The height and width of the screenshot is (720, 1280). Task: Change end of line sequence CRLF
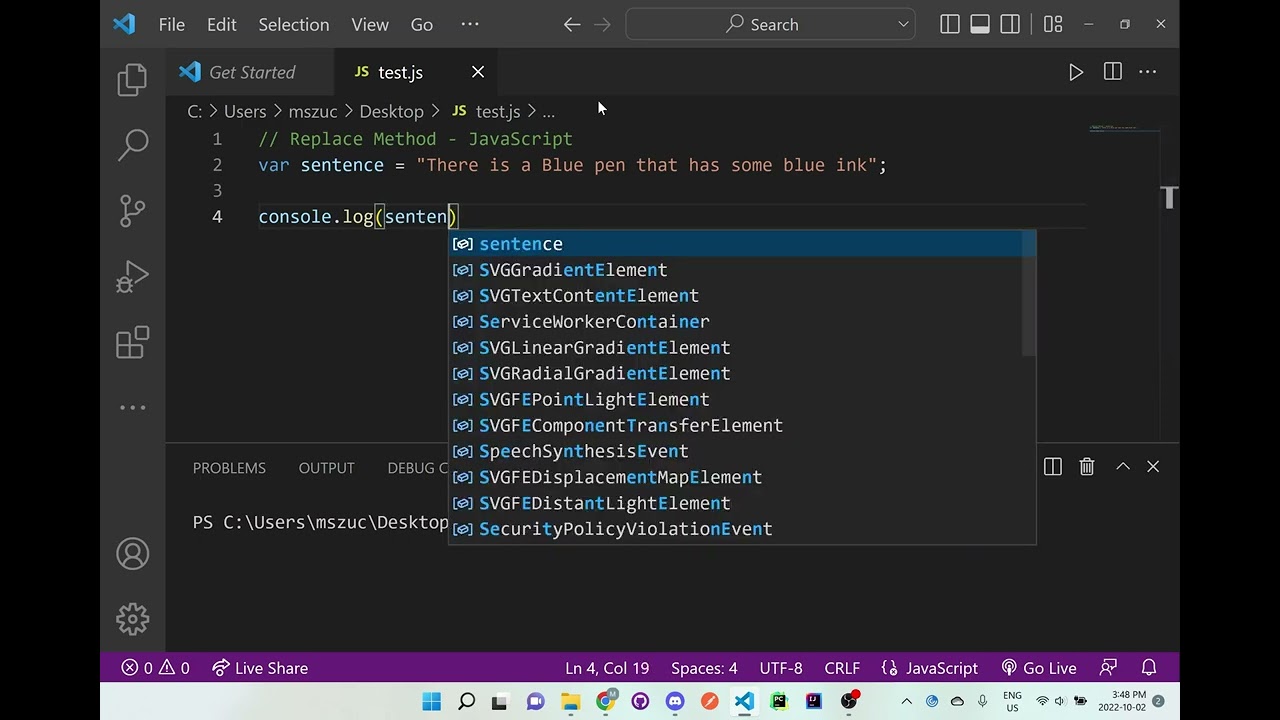[x=842, y=668]
